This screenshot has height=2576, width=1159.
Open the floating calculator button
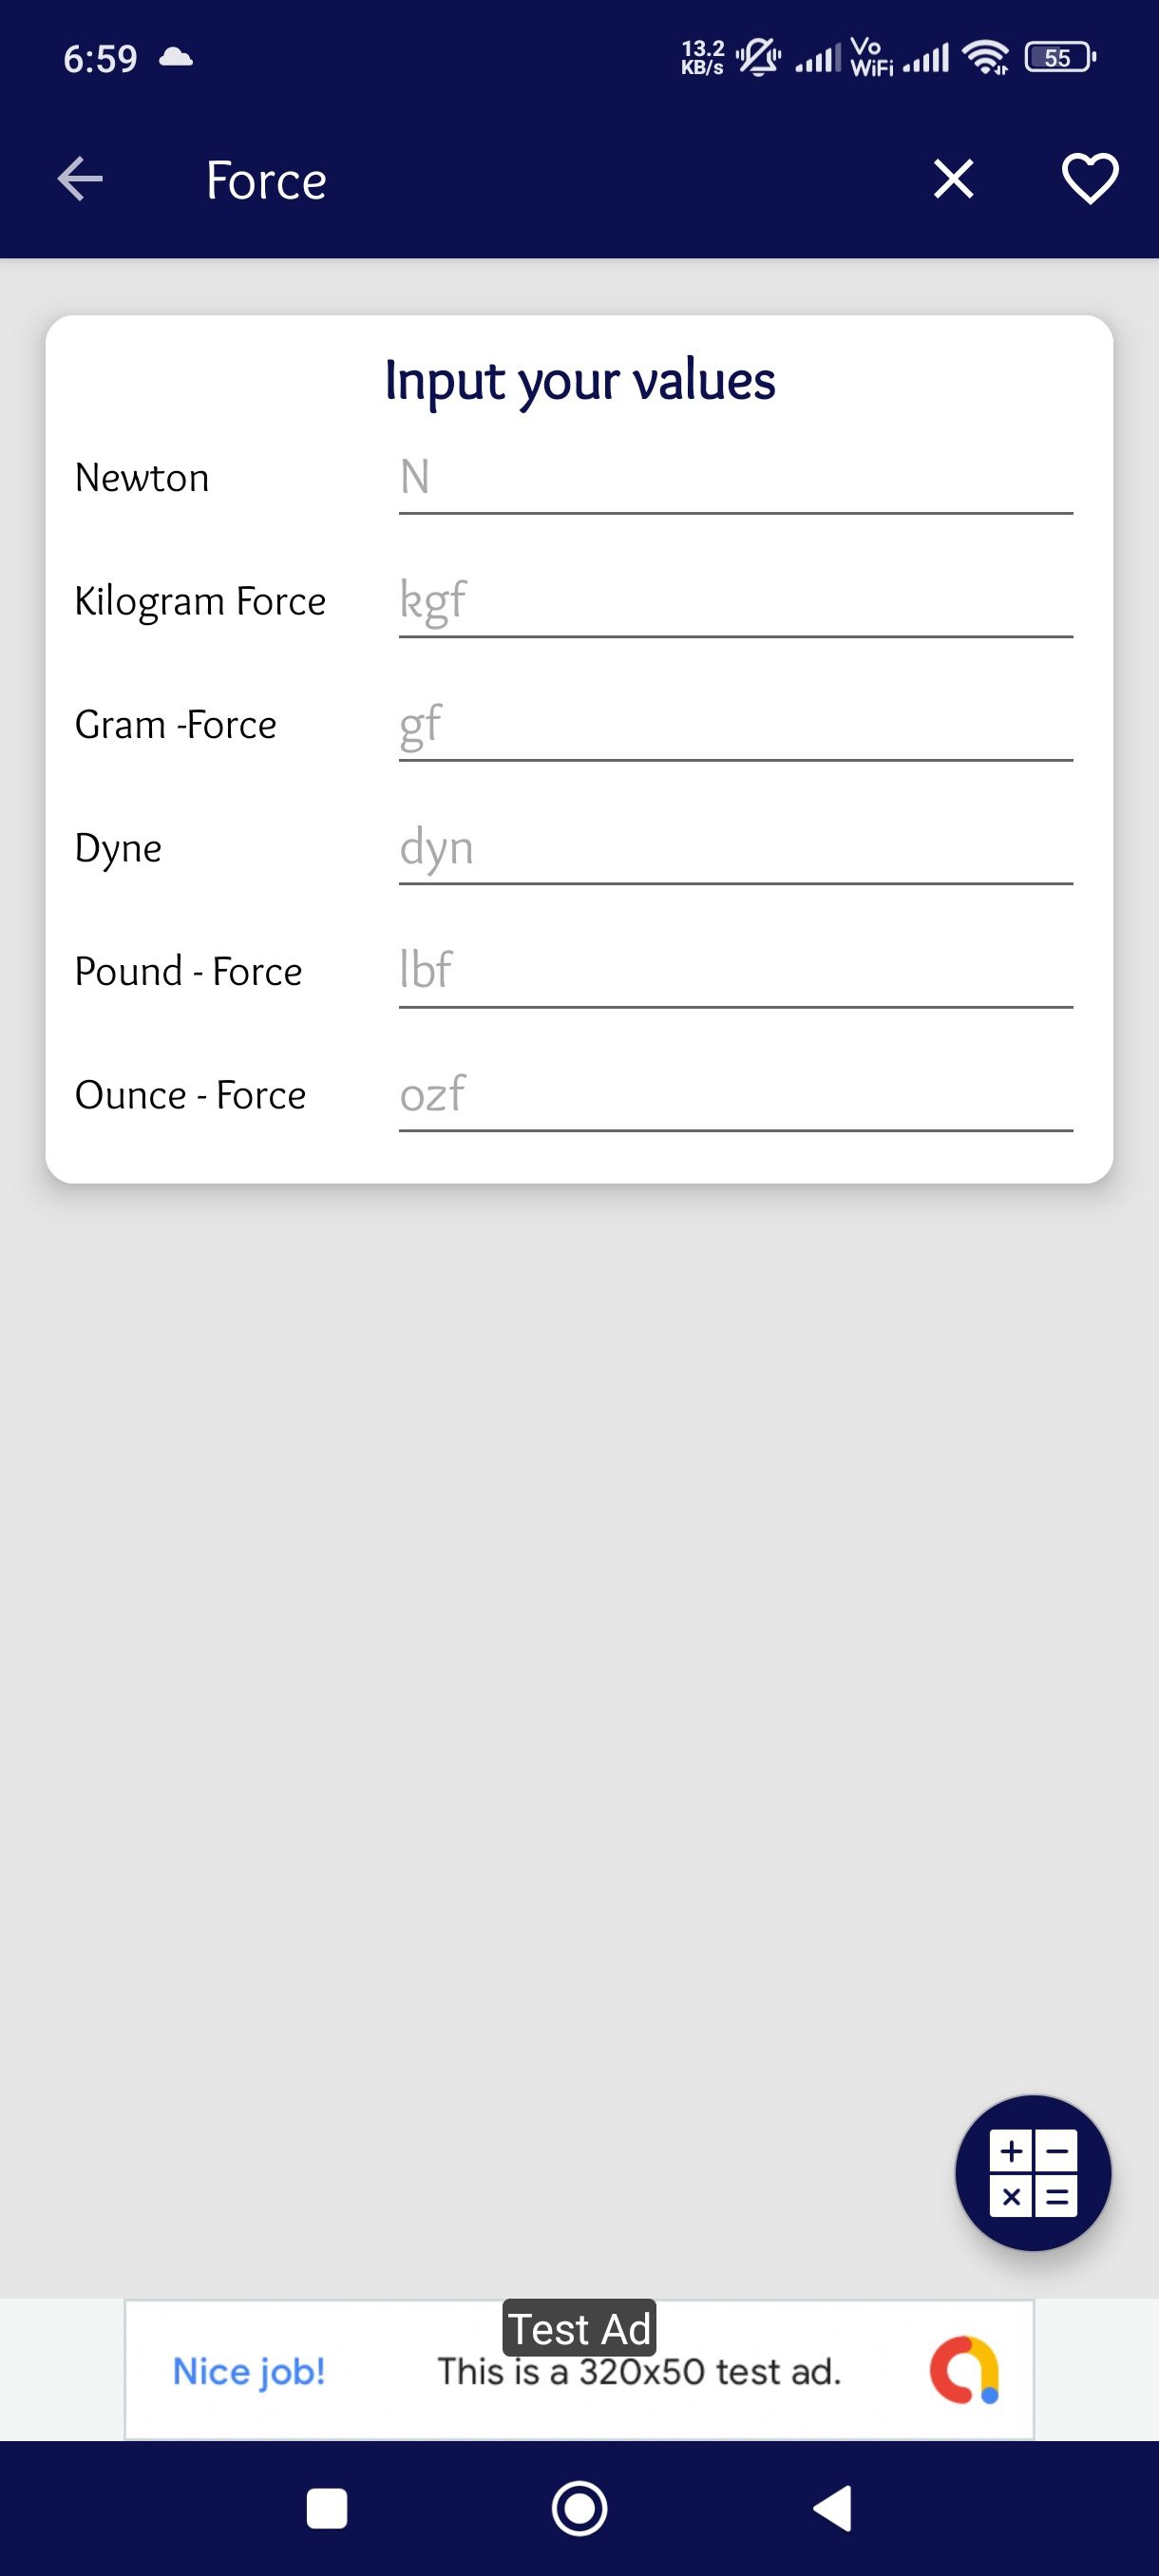1033,2173
